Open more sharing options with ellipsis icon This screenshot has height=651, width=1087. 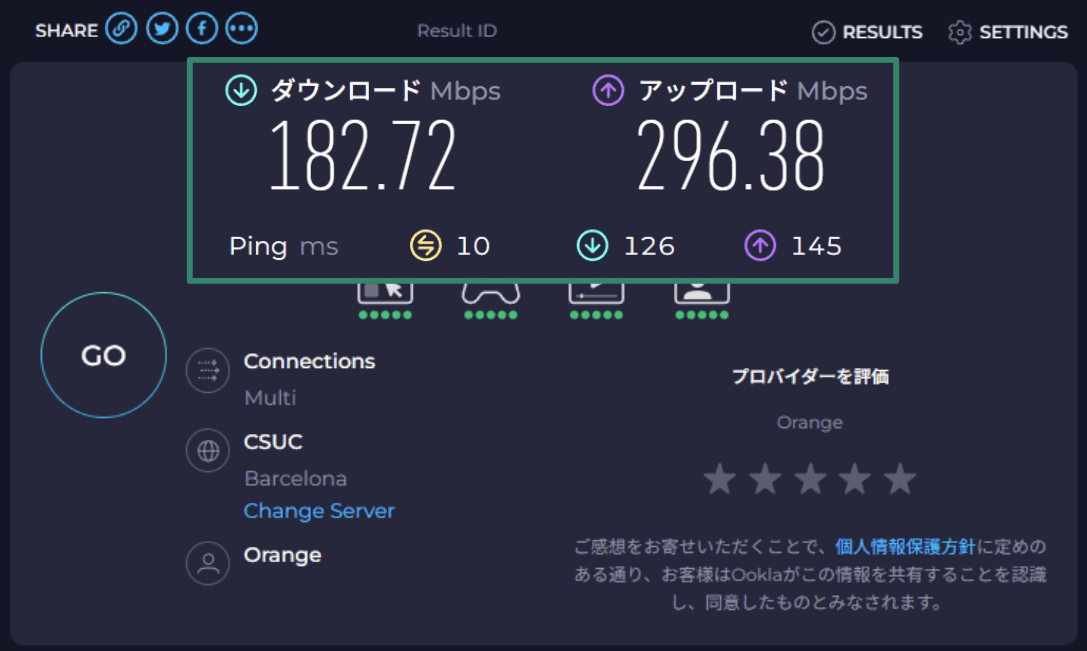[x=241, y=28]
